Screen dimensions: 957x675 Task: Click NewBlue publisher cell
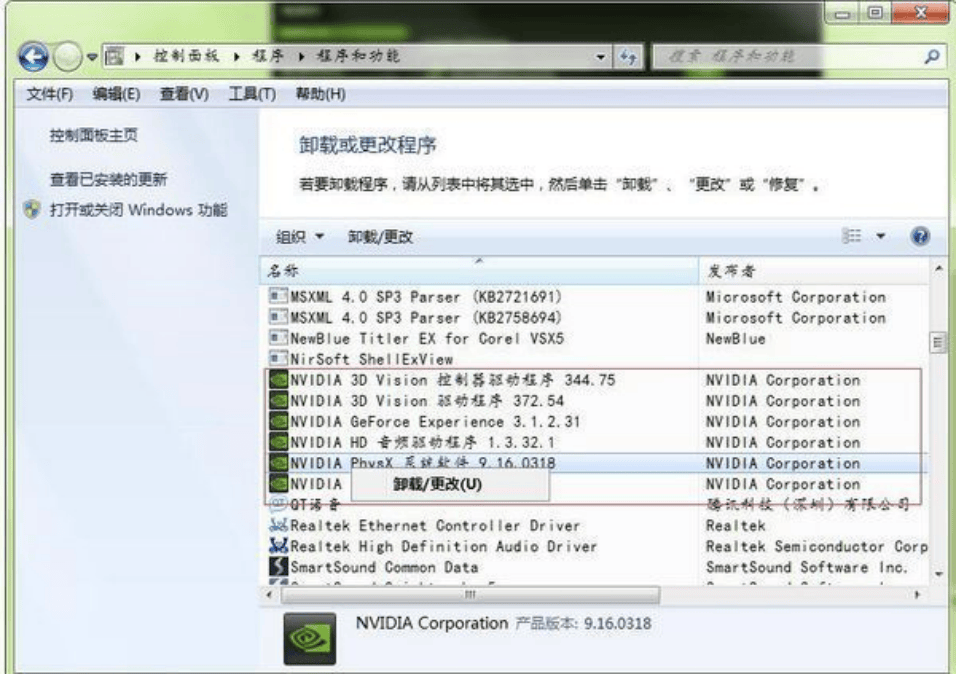[x=735, y=339]
